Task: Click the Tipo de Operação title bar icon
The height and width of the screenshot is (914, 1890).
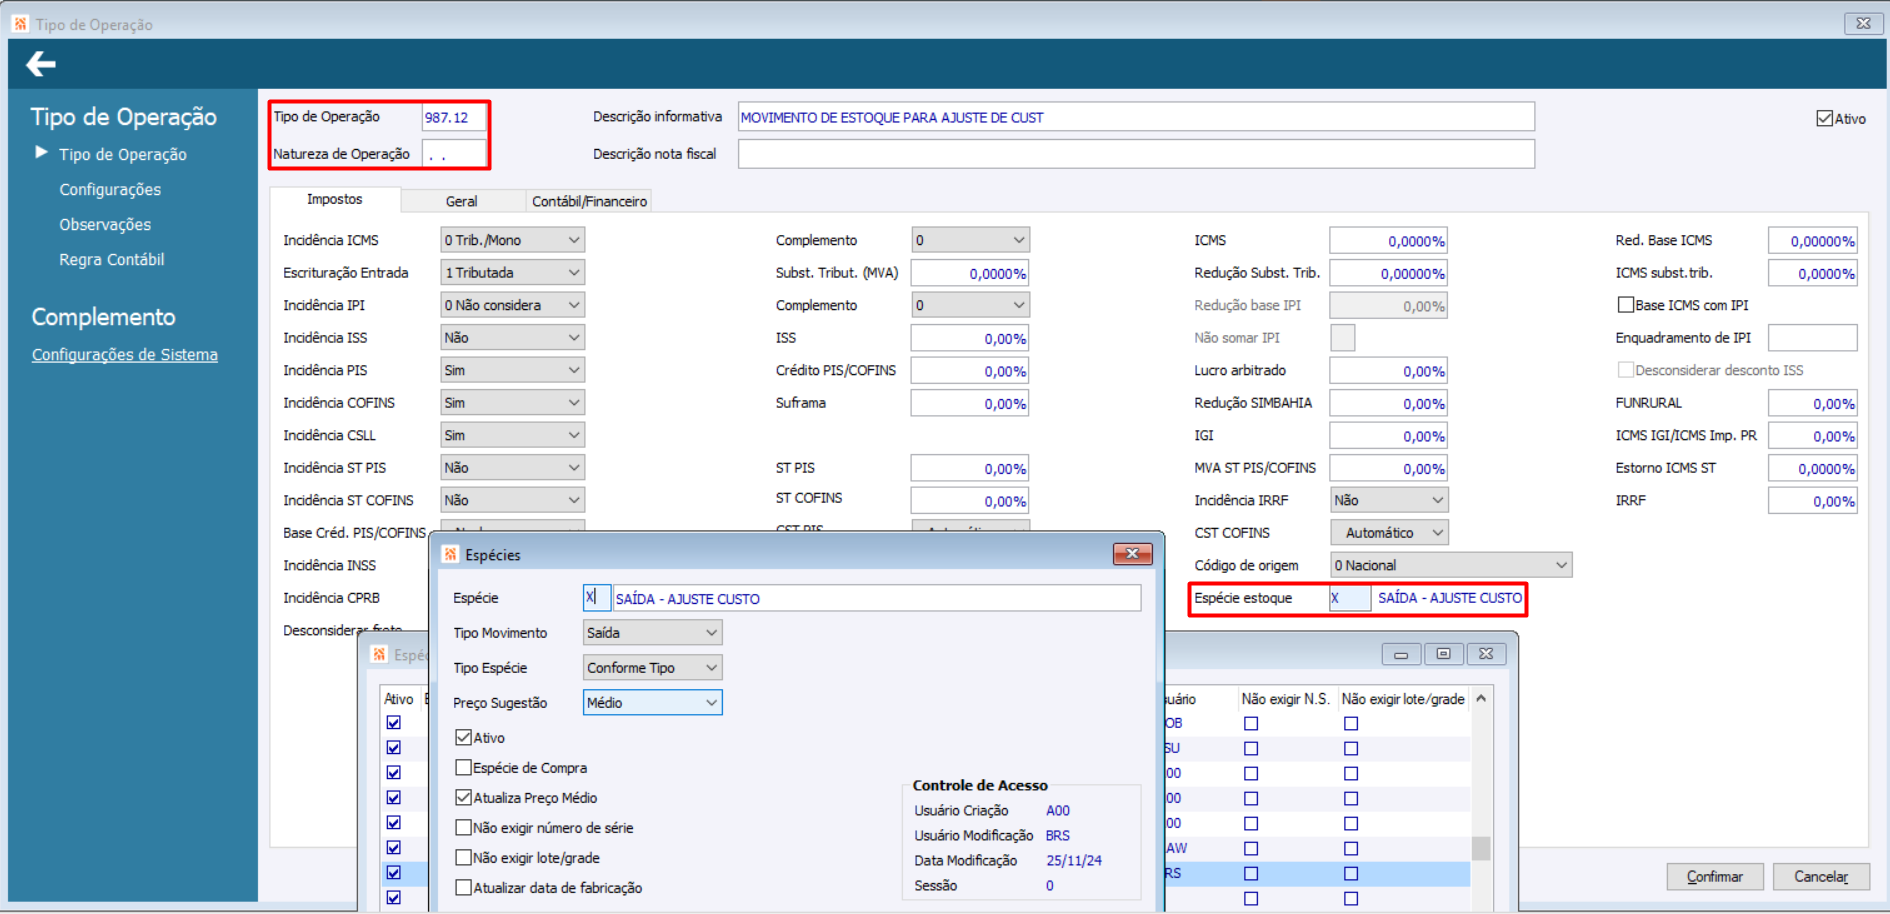Action: 20,23
